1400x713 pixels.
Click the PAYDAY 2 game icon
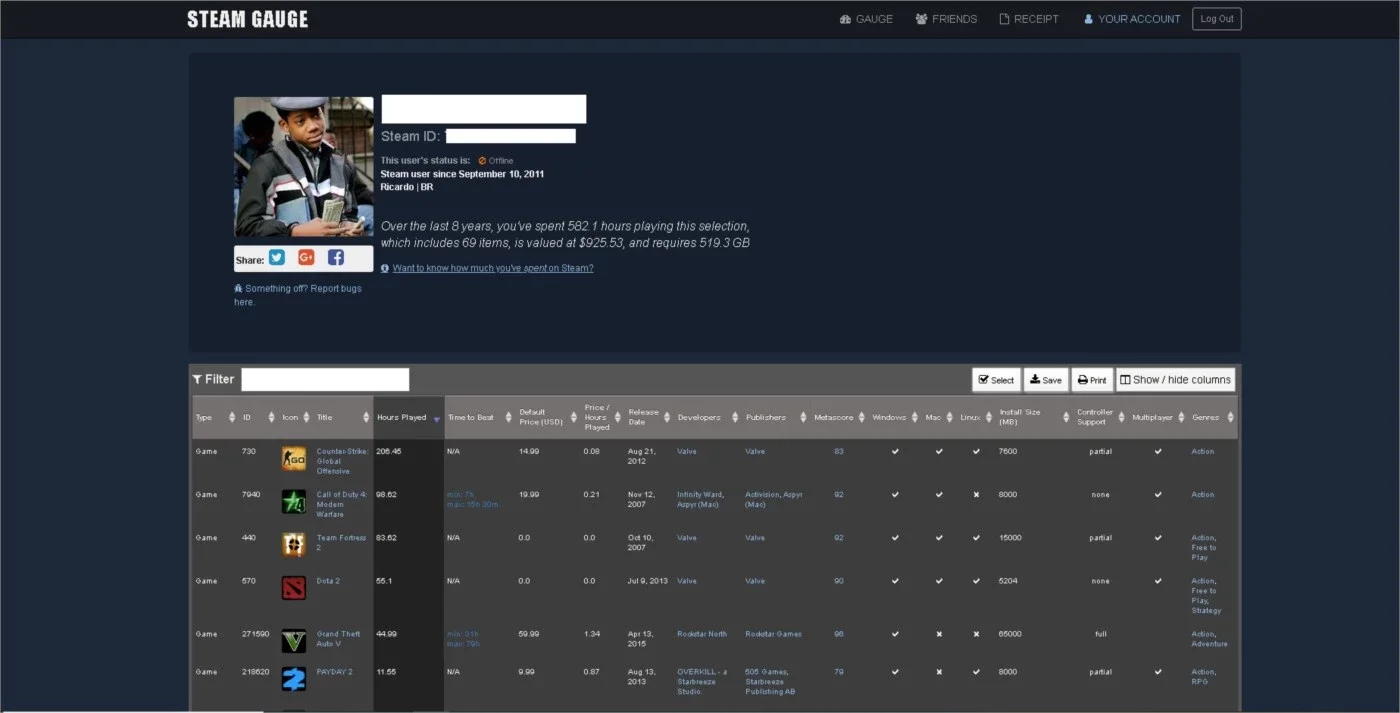point(294,679)
